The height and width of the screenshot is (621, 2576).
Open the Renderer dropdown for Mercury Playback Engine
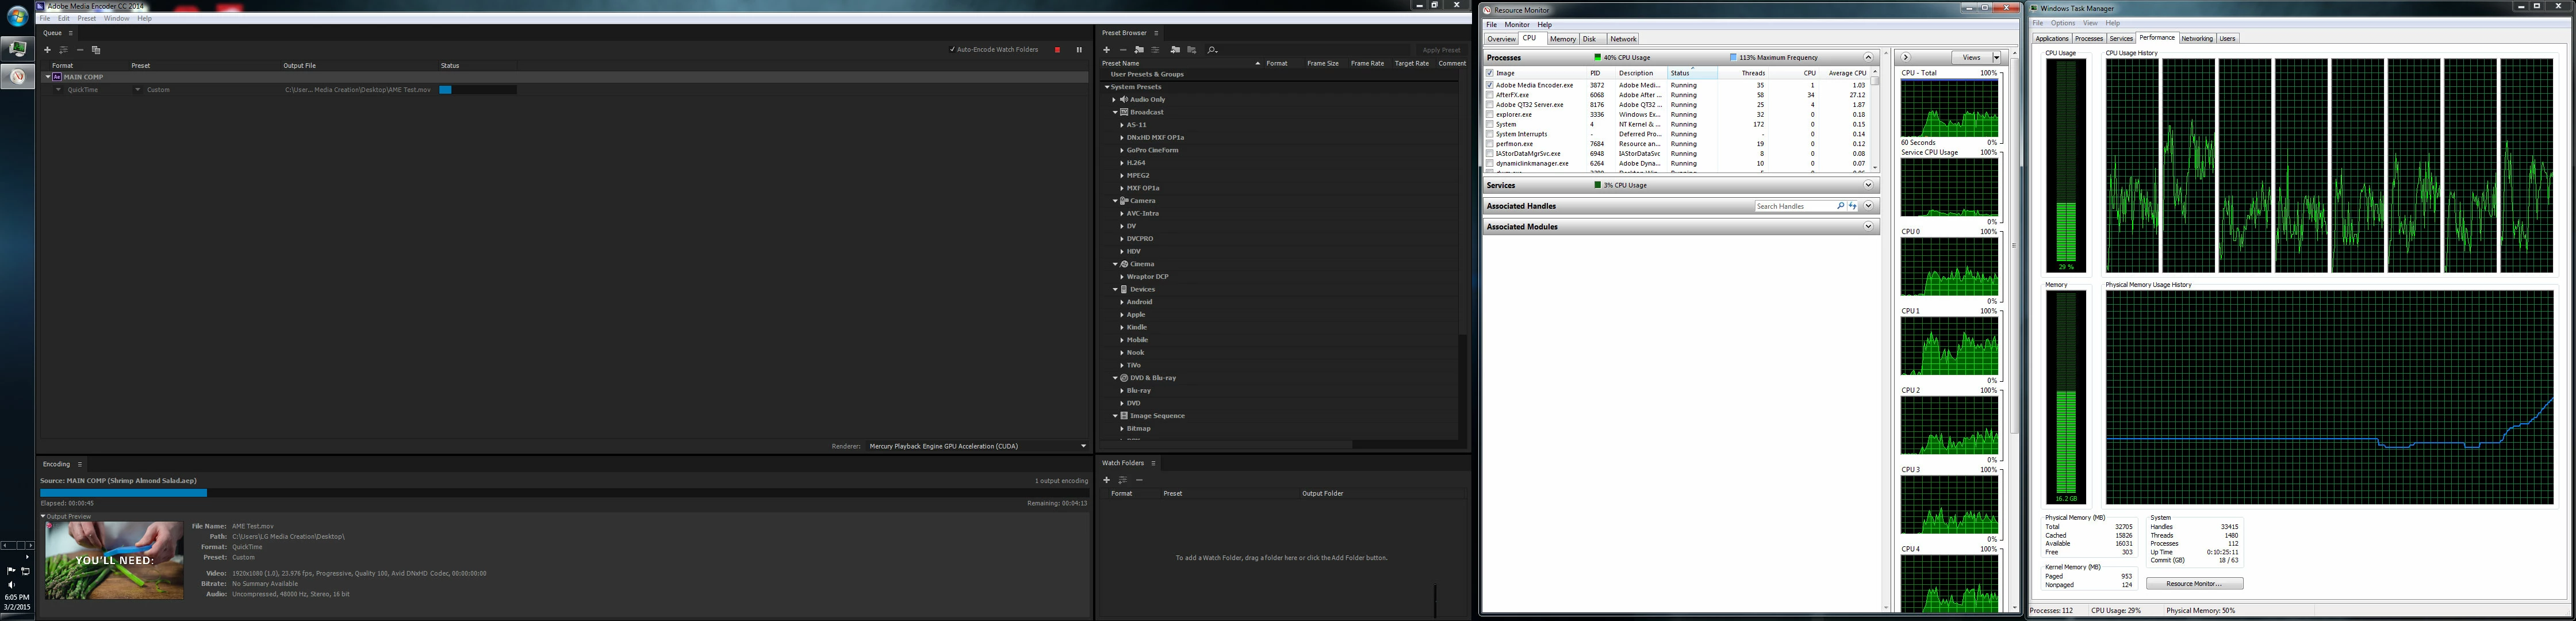click(x=1083, y=446)
